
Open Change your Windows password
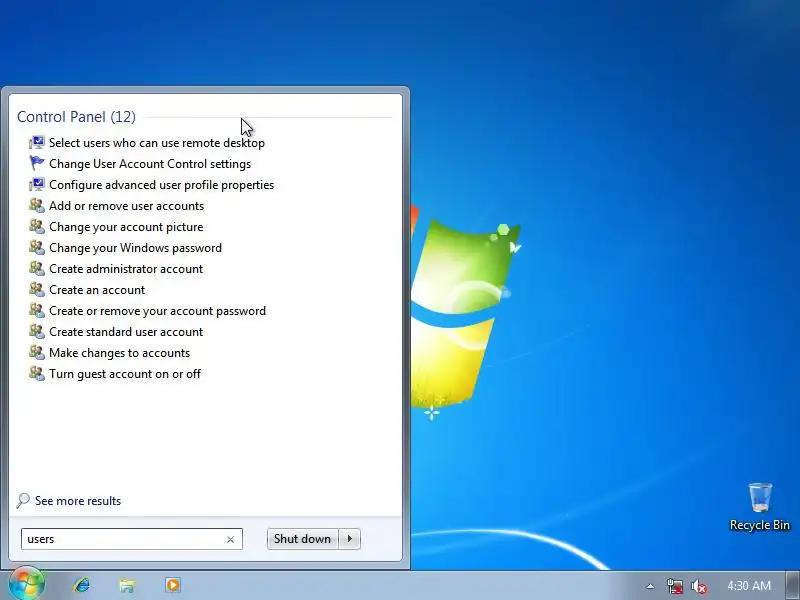pyautogui.click(x=135, y=247)
